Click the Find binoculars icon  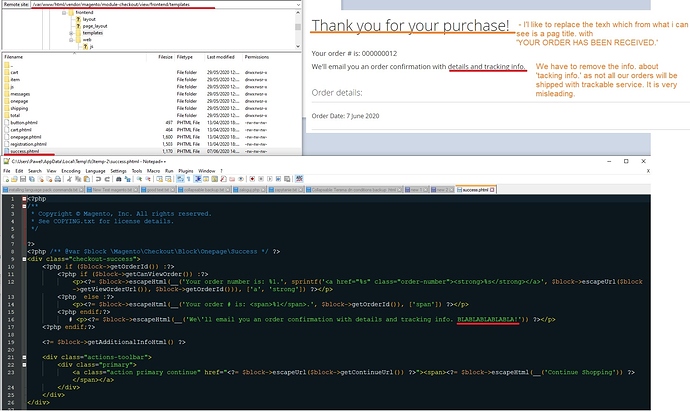118,179
